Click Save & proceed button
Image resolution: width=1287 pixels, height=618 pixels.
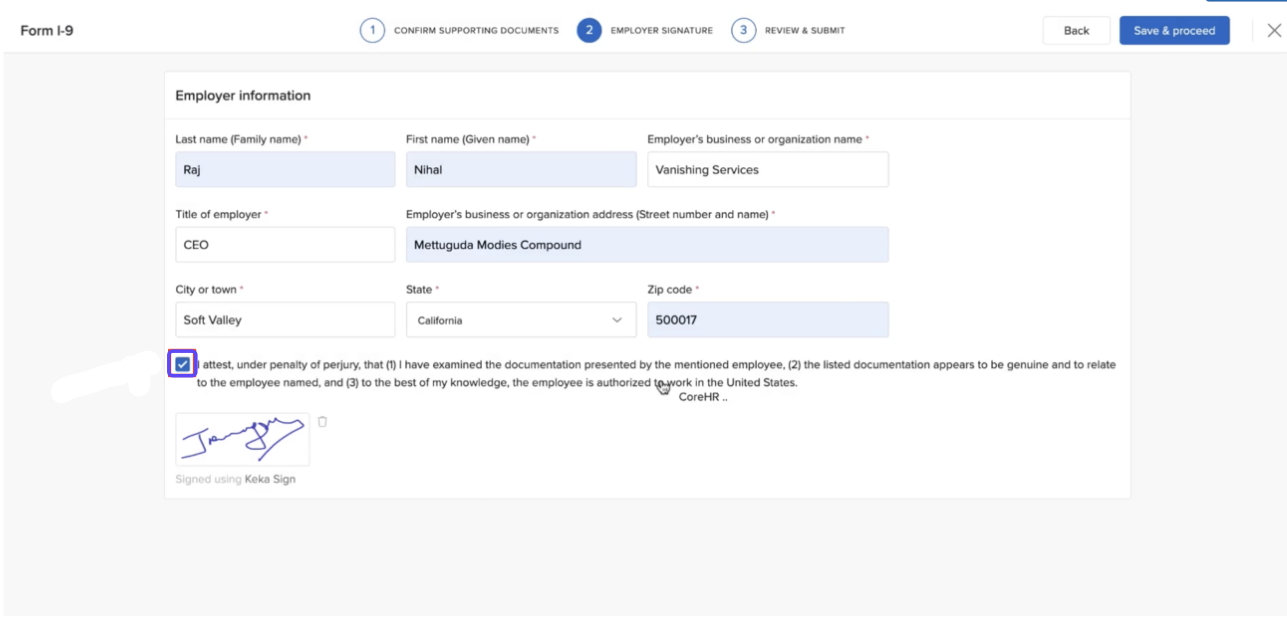1174,31
